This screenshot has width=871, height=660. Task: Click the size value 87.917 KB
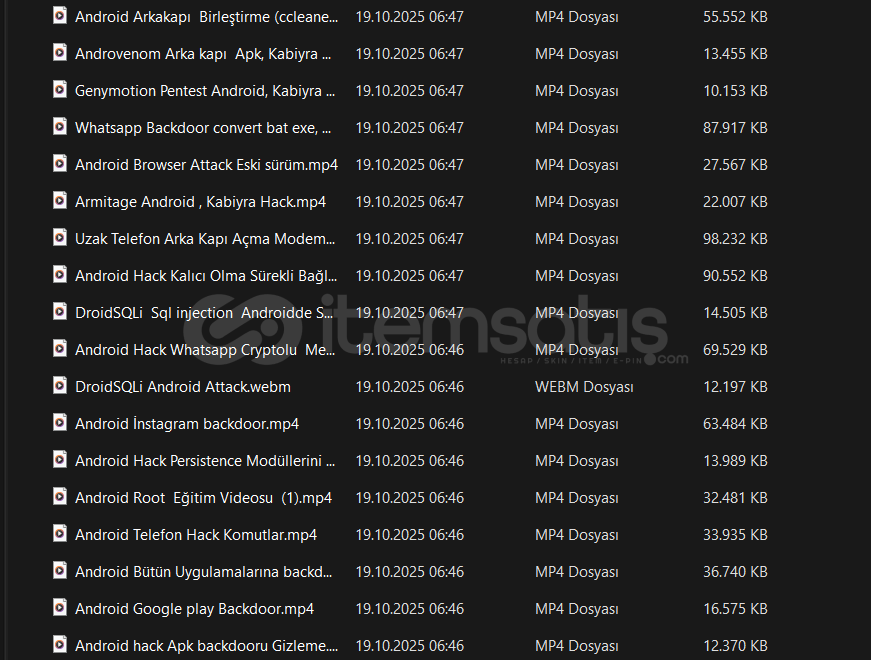[x=735, y=128]
